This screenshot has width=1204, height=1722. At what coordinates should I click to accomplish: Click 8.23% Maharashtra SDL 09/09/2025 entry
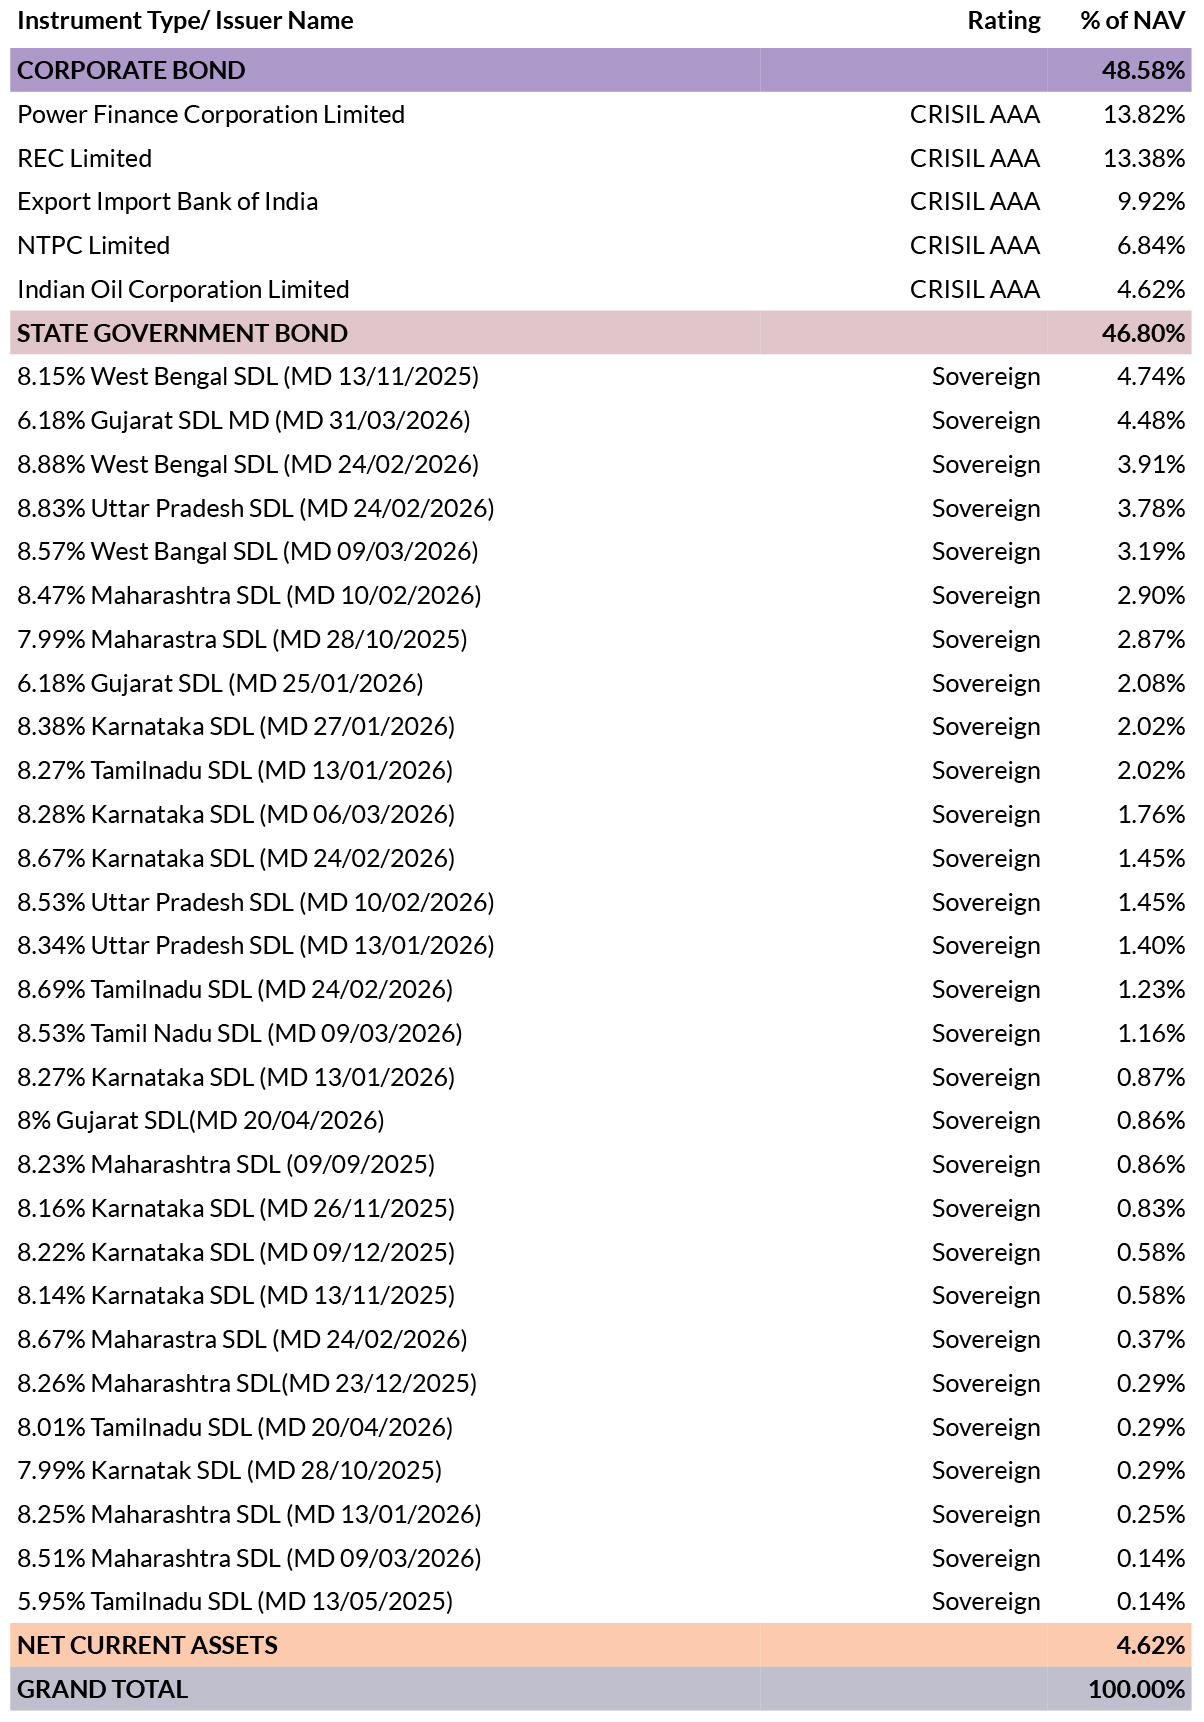pos(226,1164)
